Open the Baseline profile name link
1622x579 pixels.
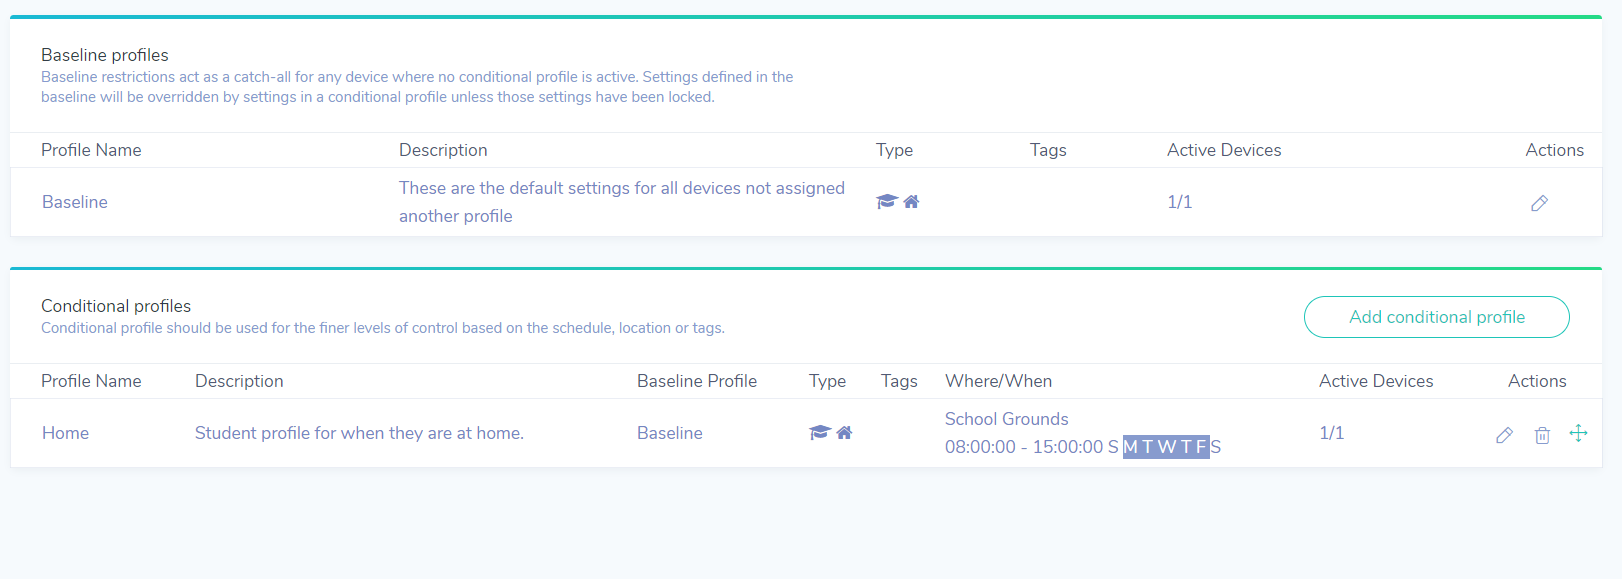(x=75, y=202)
